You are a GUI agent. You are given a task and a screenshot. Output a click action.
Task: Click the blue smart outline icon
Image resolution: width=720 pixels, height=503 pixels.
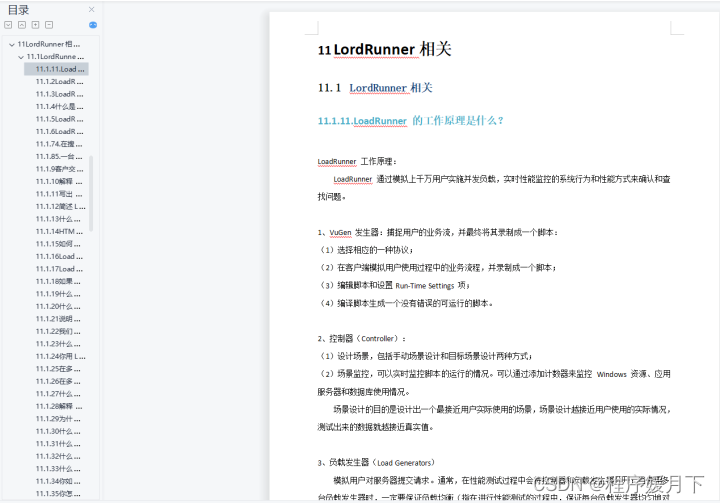93,25
